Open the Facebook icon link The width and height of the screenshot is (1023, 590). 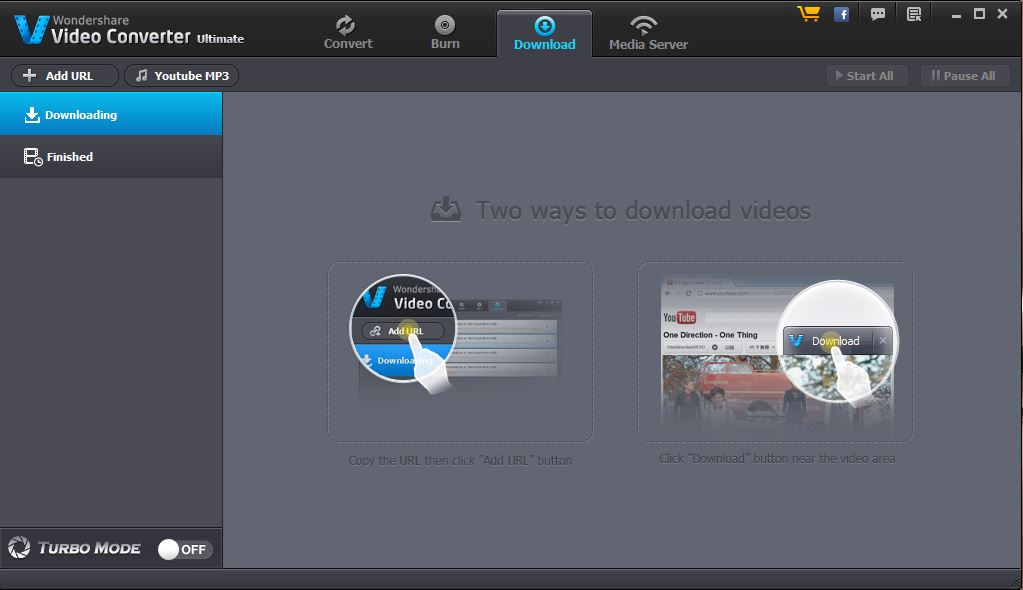[x=842, y=14]
